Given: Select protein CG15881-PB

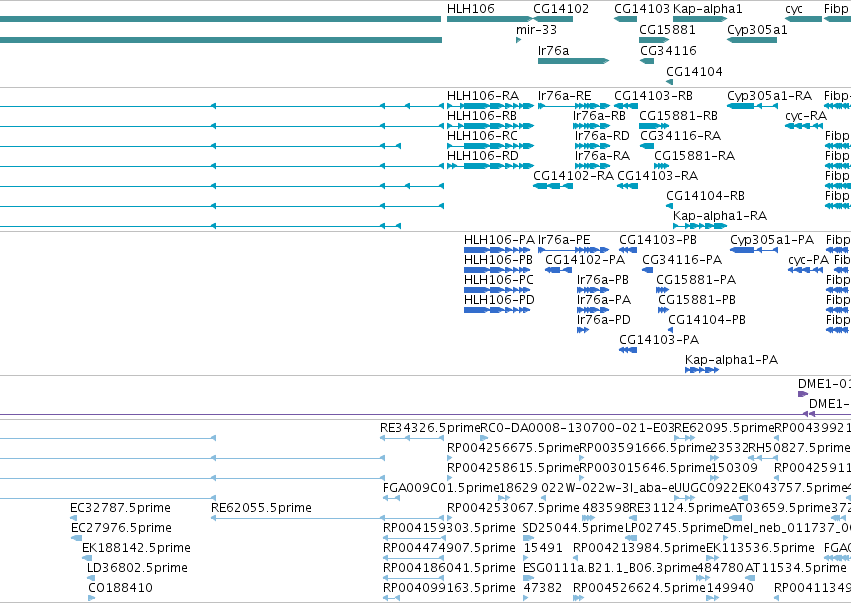Looking at the screenshot, I should [697, 300].
